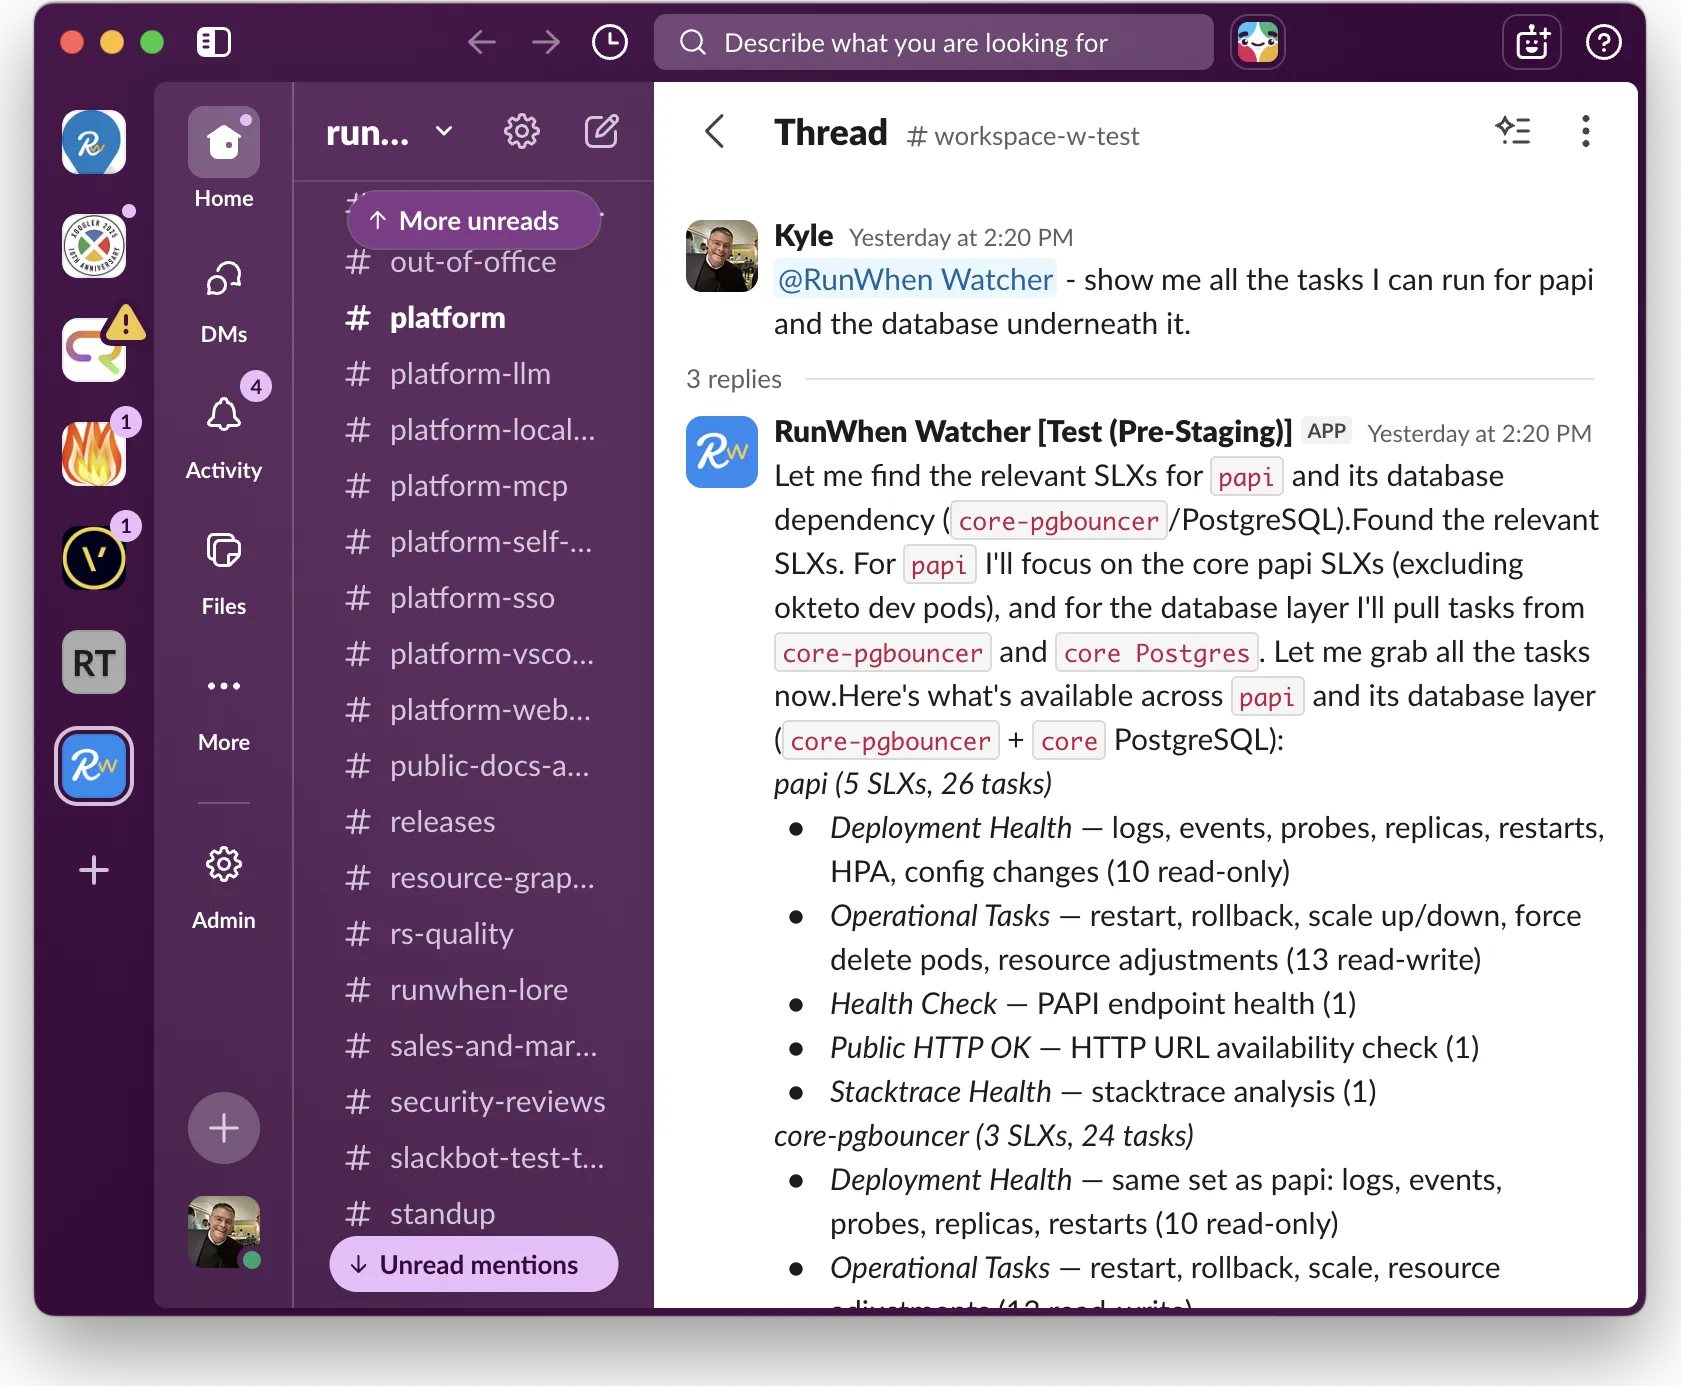This screenshot has width=1681, height=1386.
Task: Open the More menu
Action: click(x=224, y=710)
